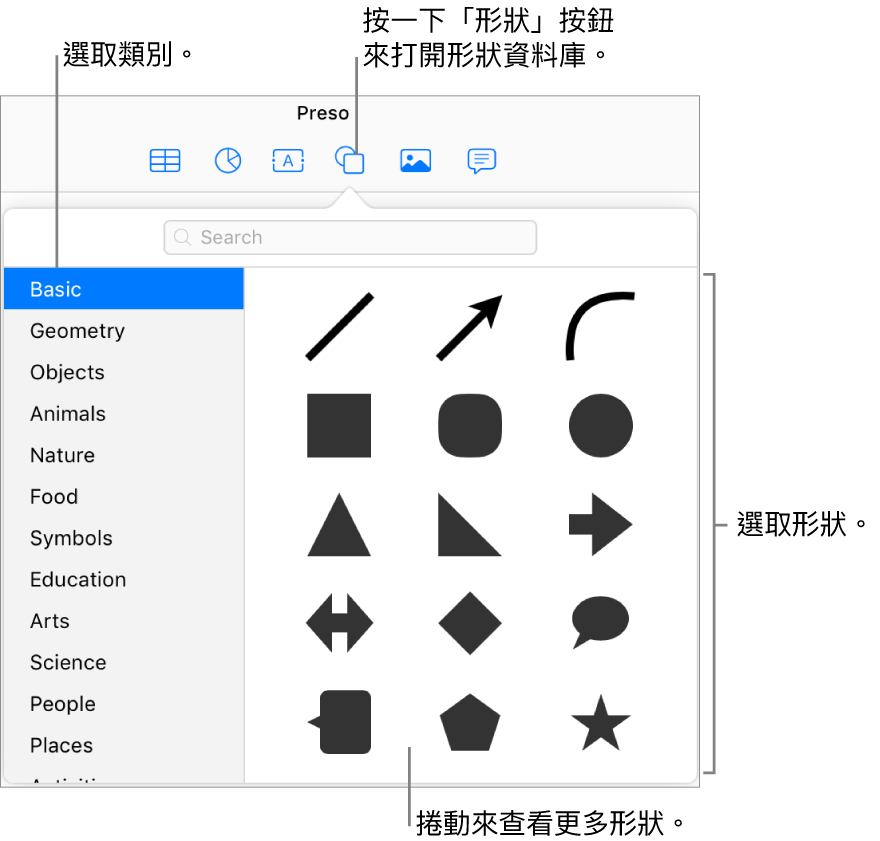Select the Nature category

tap(123, 455)
